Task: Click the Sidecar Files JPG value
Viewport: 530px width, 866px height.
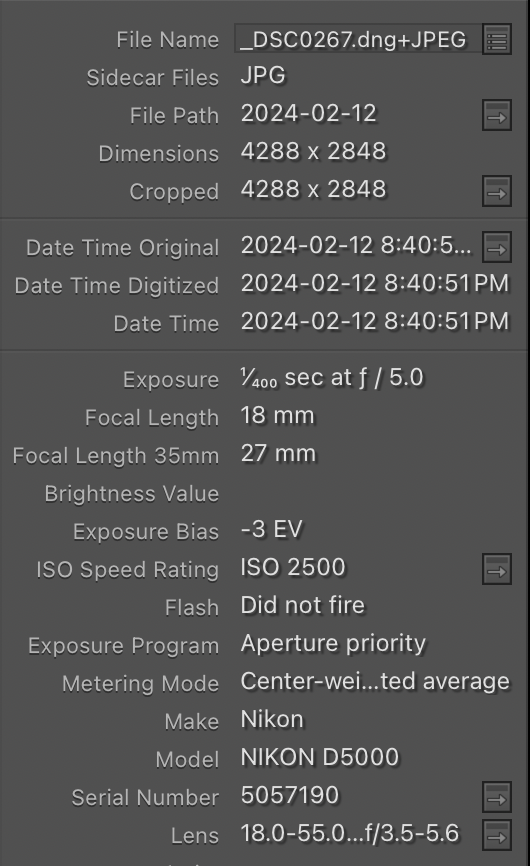Action: [263, 76]
